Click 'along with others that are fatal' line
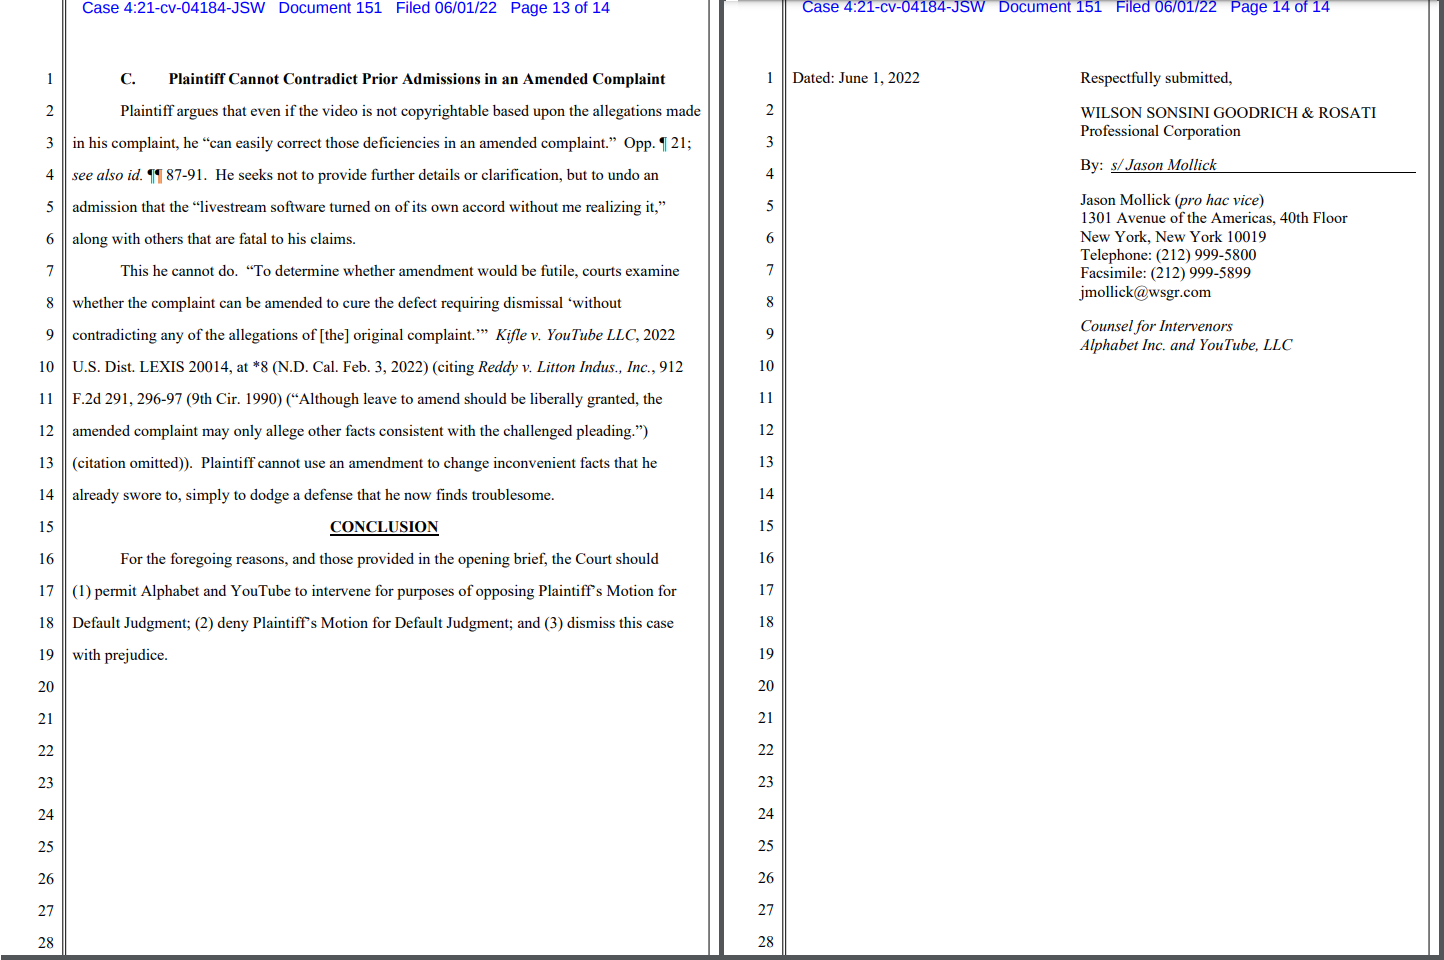This screenshot has height=960, width=1444. (214, 239)
